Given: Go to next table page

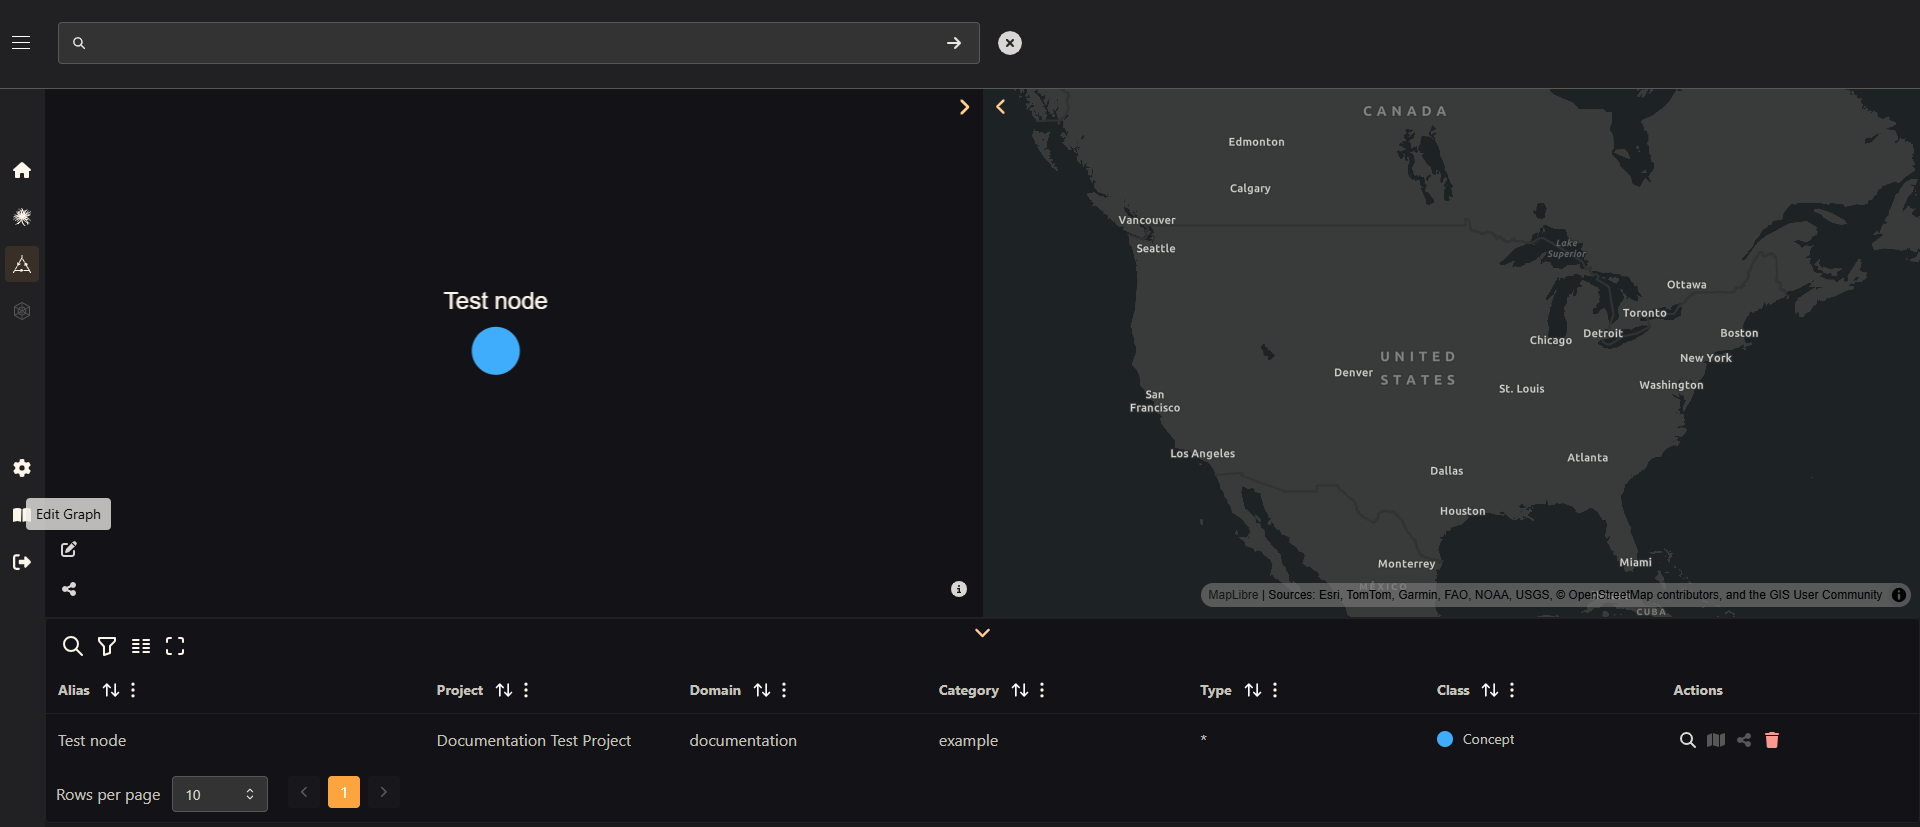Looking at the screenshot, I should (x=384, y=792).
